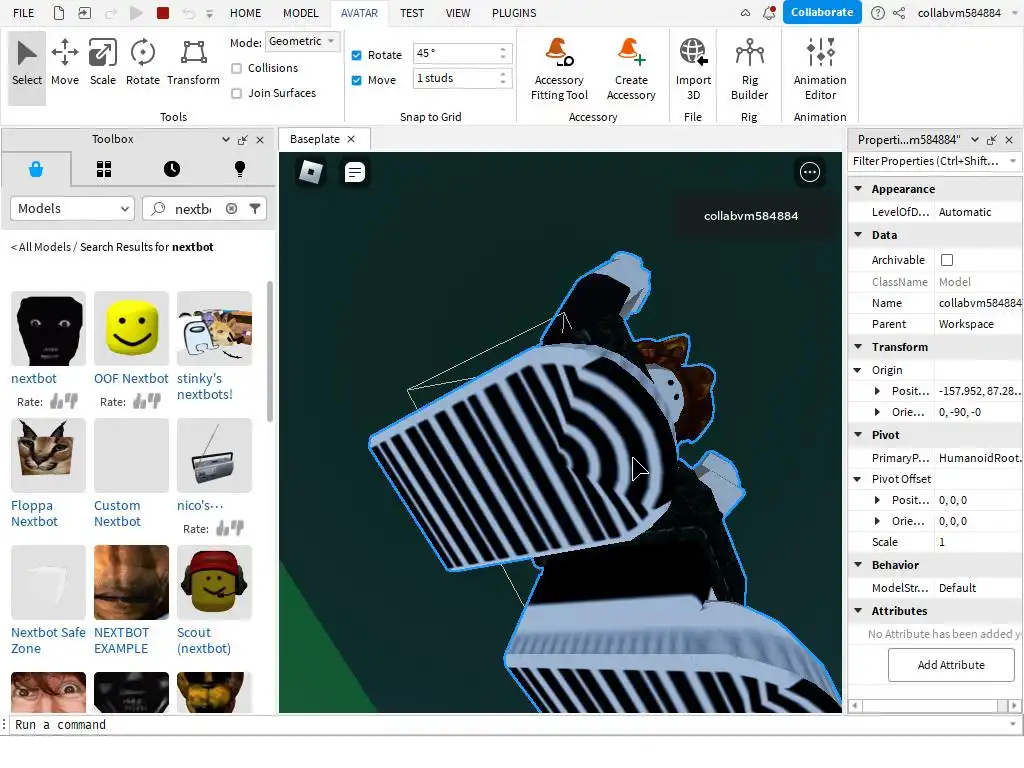
Task: Collapse the Data section
Action: pos(858,234)
